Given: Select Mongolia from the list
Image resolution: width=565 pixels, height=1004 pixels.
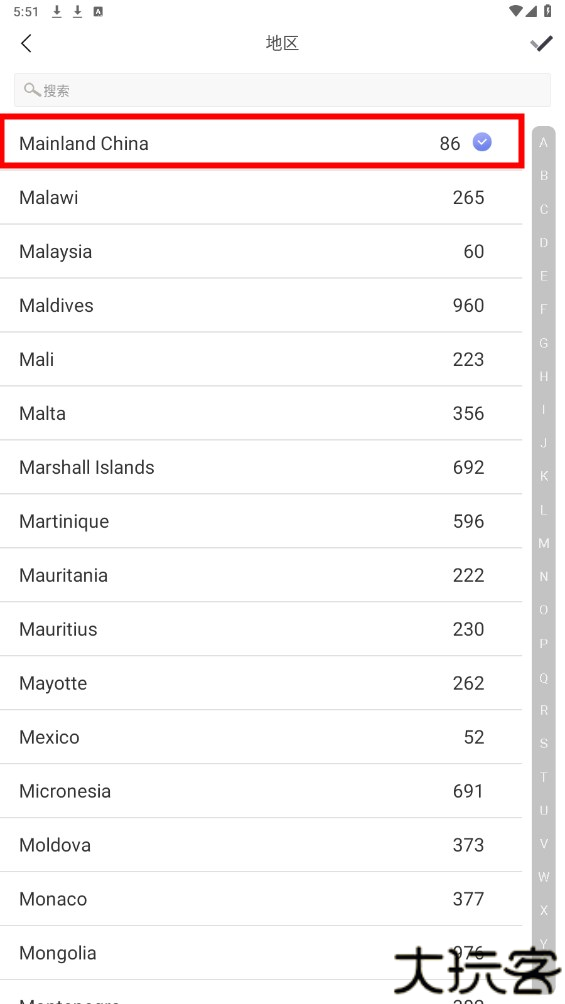Looking at the screenshot, I should [x=261, y=953].
